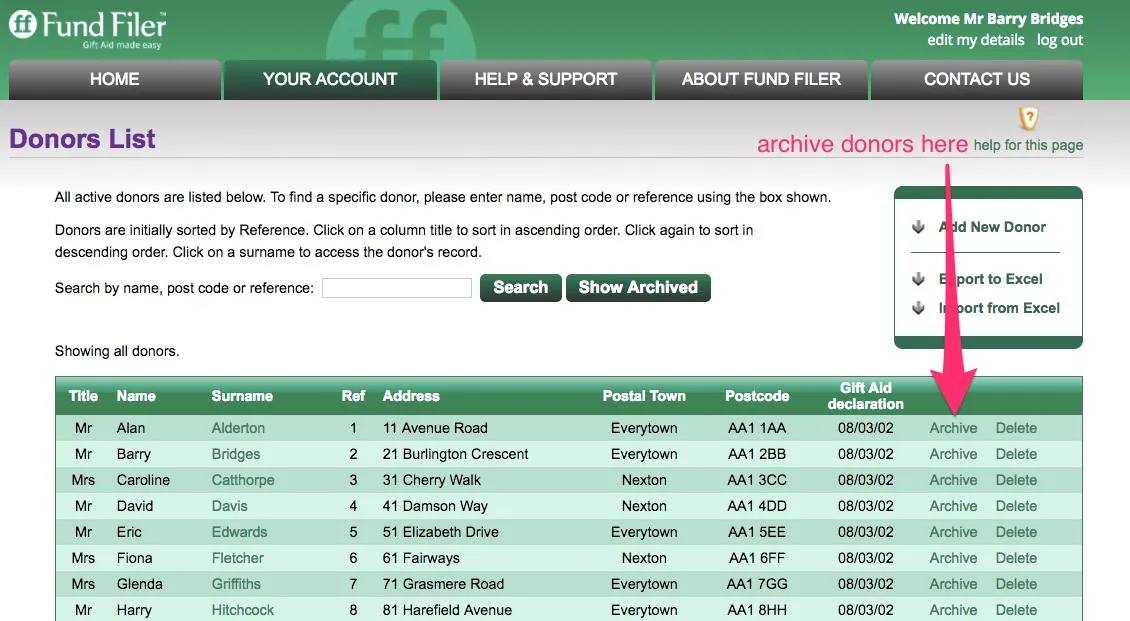This screenshot has height=621, width=1130.
Task: Switch to ABOUT FUND FILER tab
Action: [x=761, y=79]
